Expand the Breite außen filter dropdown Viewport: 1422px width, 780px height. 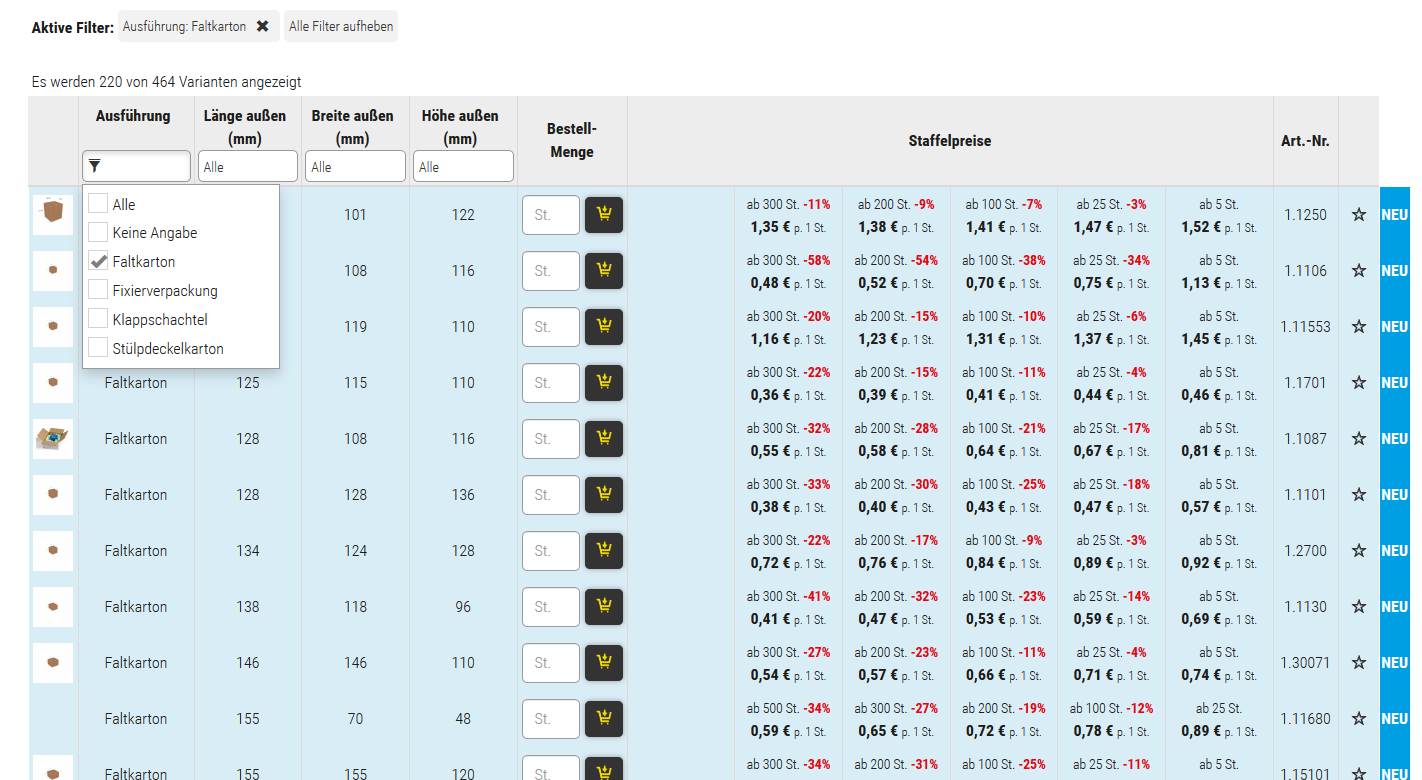[x=355, y=167]
